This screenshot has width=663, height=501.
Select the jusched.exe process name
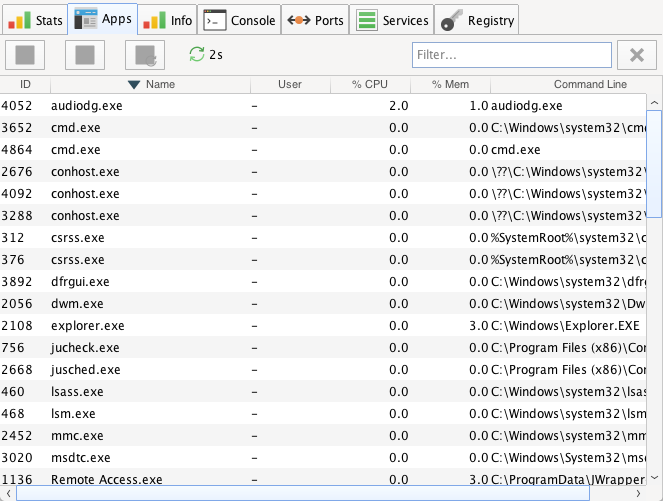coord(85,370)
